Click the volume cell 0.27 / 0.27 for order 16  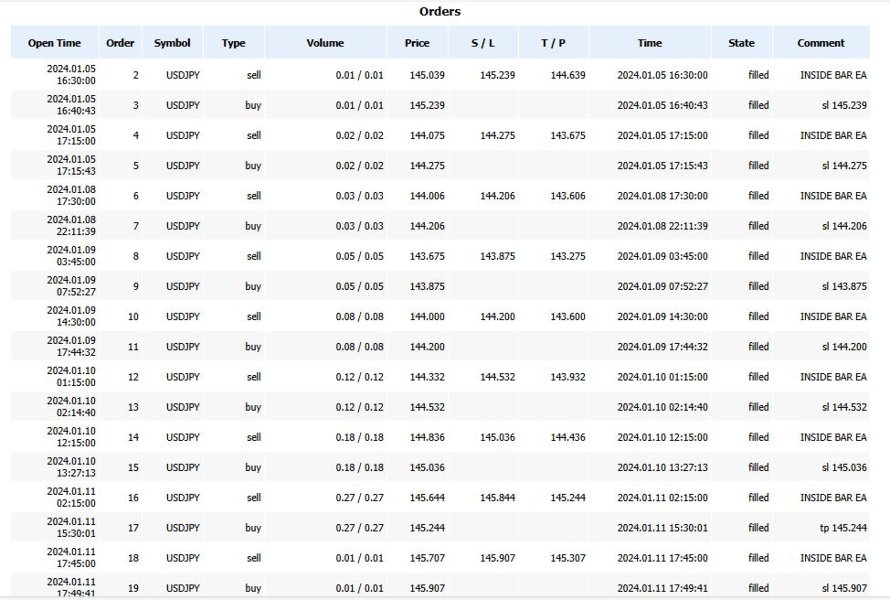[359, 498]
